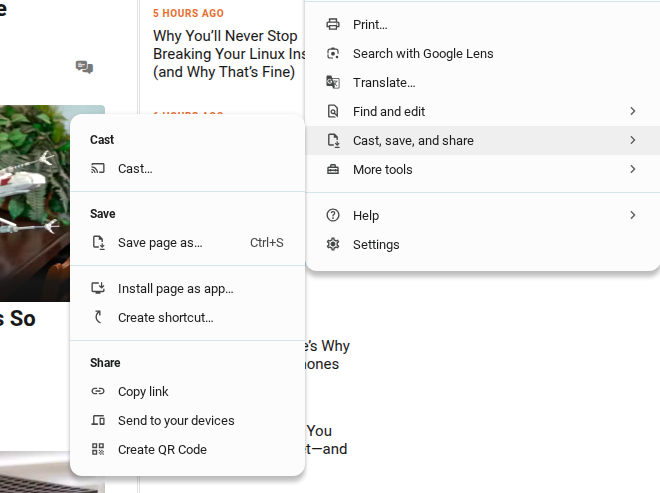
Task: Click the Cast screen icon
Action: [x=98, y=169]
